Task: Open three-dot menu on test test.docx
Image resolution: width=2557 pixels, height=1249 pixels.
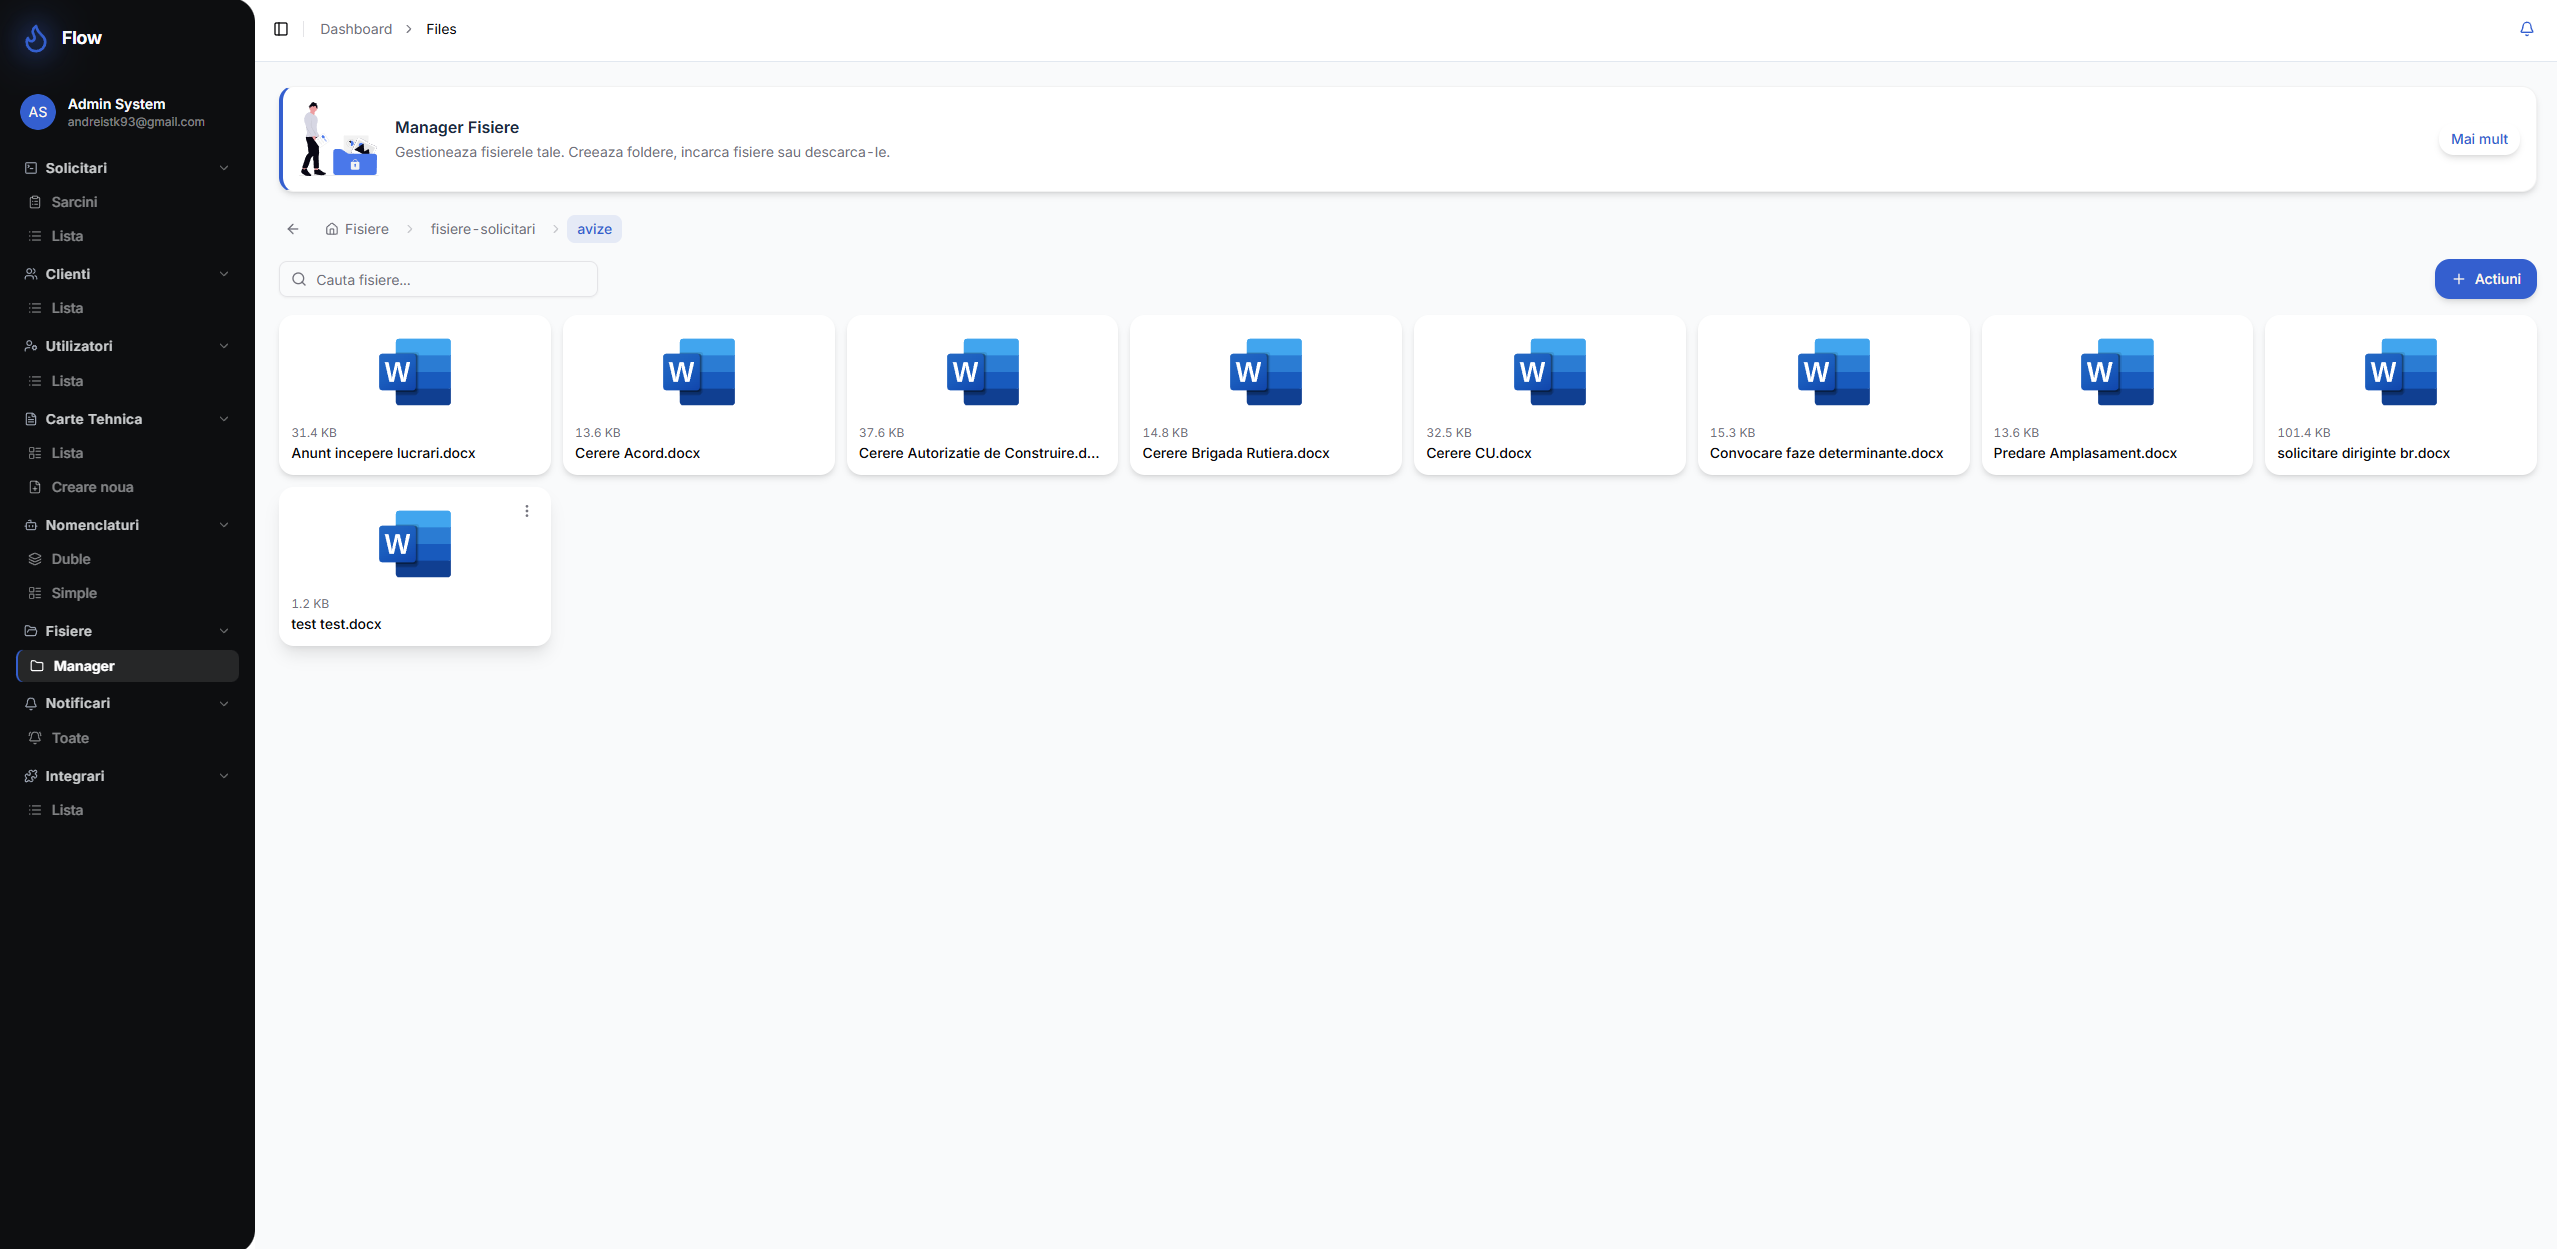Action: tap(527, 511)
